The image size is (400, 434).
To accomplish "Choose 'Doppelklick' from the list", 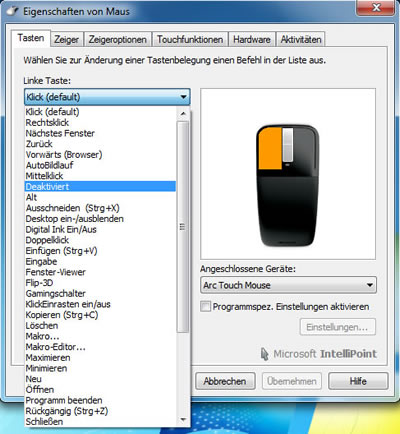I will coord(100,240).
